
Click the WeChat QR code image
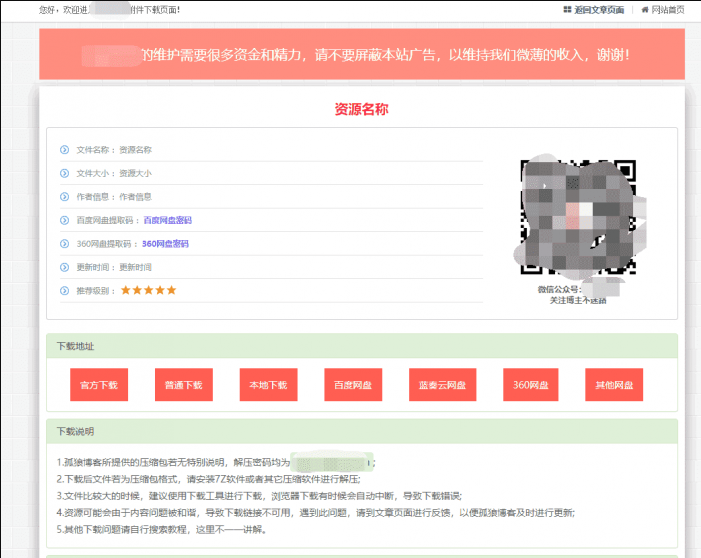click(x=578, y=217)
